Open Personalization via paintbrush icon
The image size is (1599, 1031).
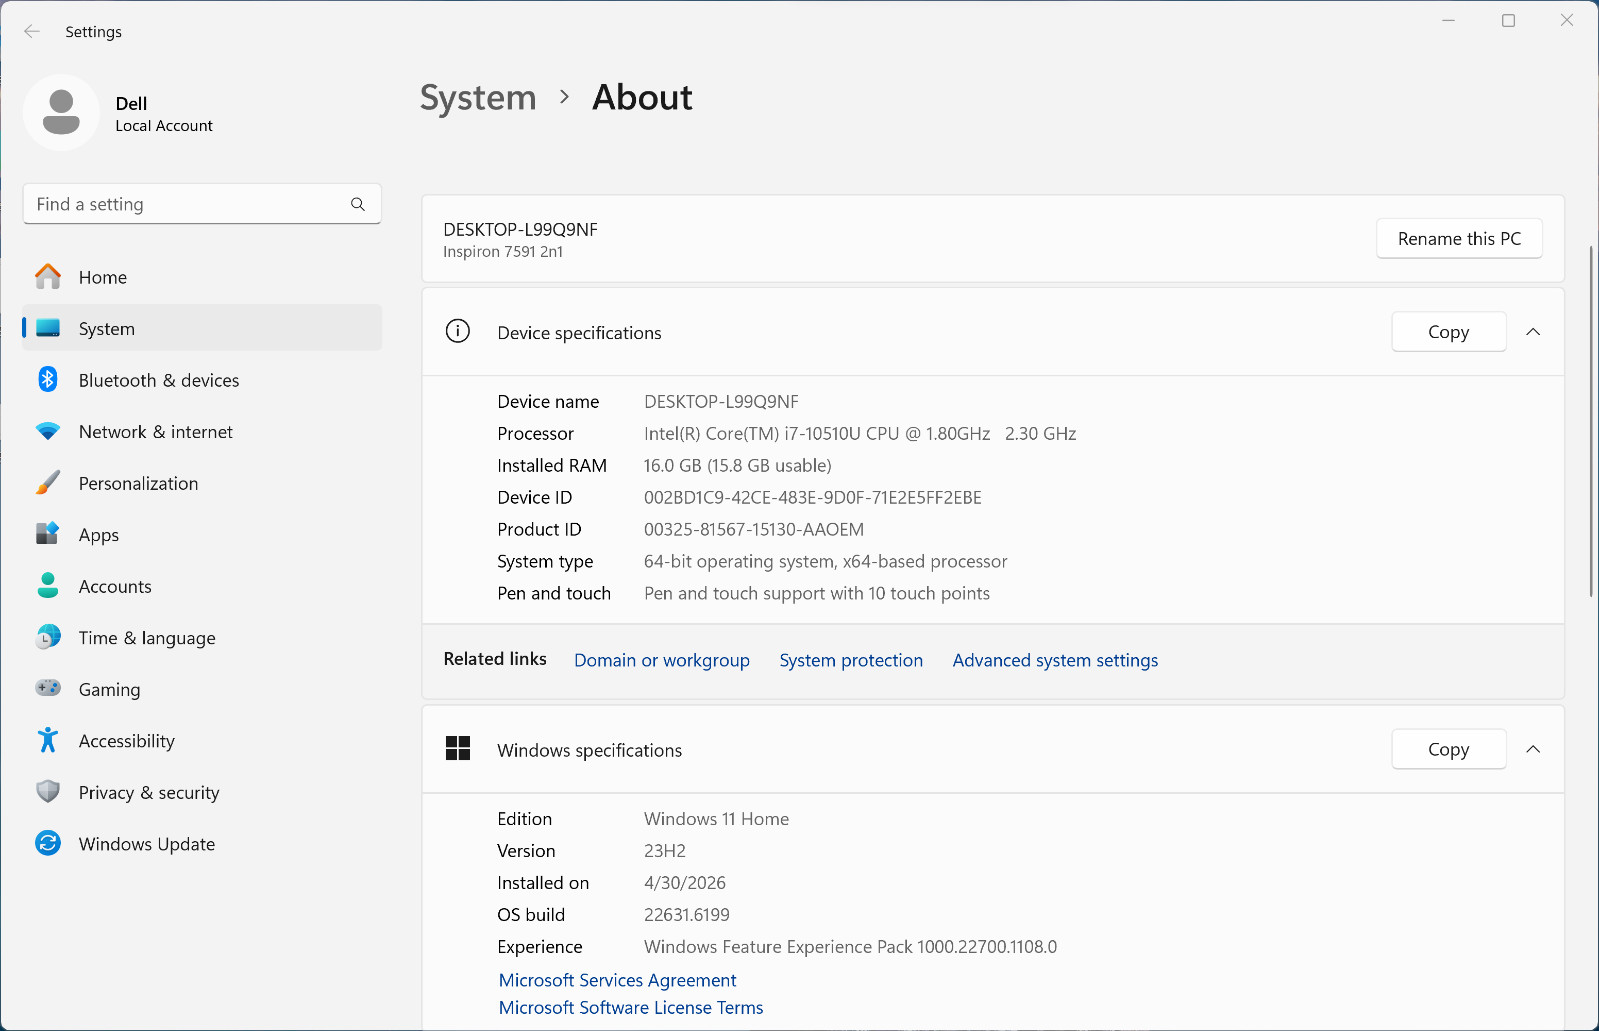coord(48,483)
